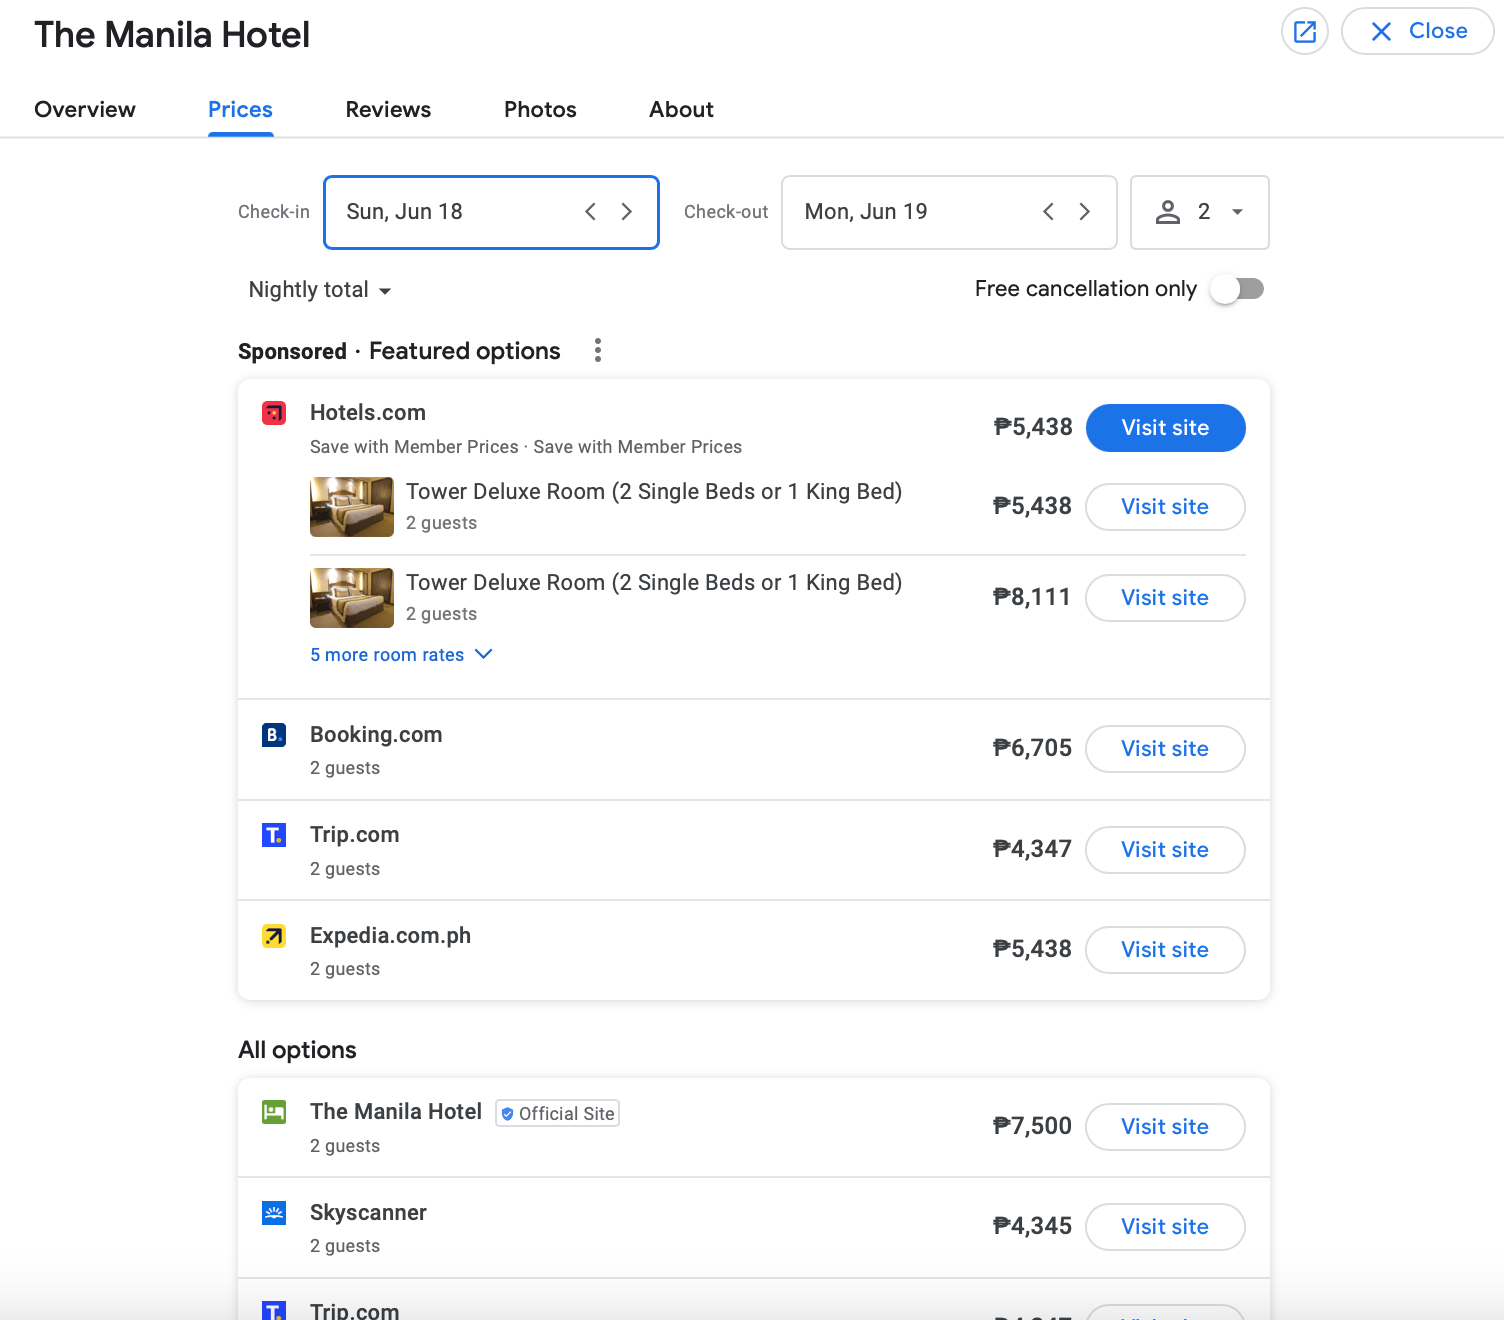Visit The Manila Hotel official site for ₱7,500
This screenshot has height=1320, width=1504.
tap(1165, 1127)
